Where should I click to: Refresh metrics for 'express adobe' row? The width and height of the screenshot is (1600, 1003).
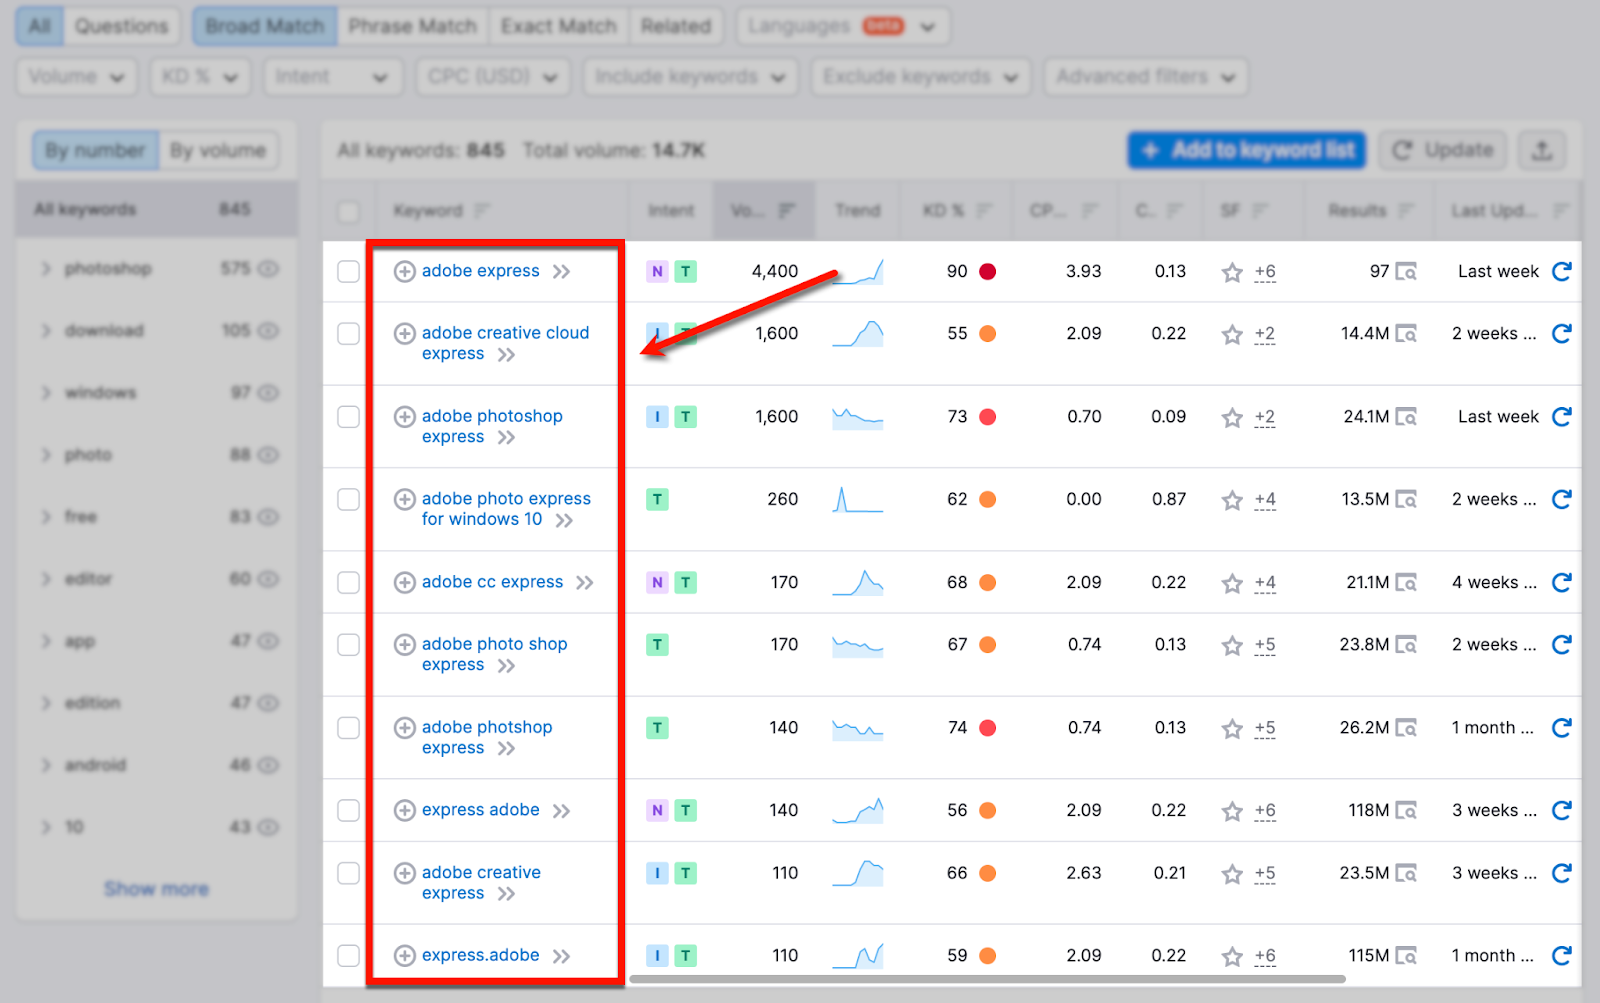point(1561,810)
